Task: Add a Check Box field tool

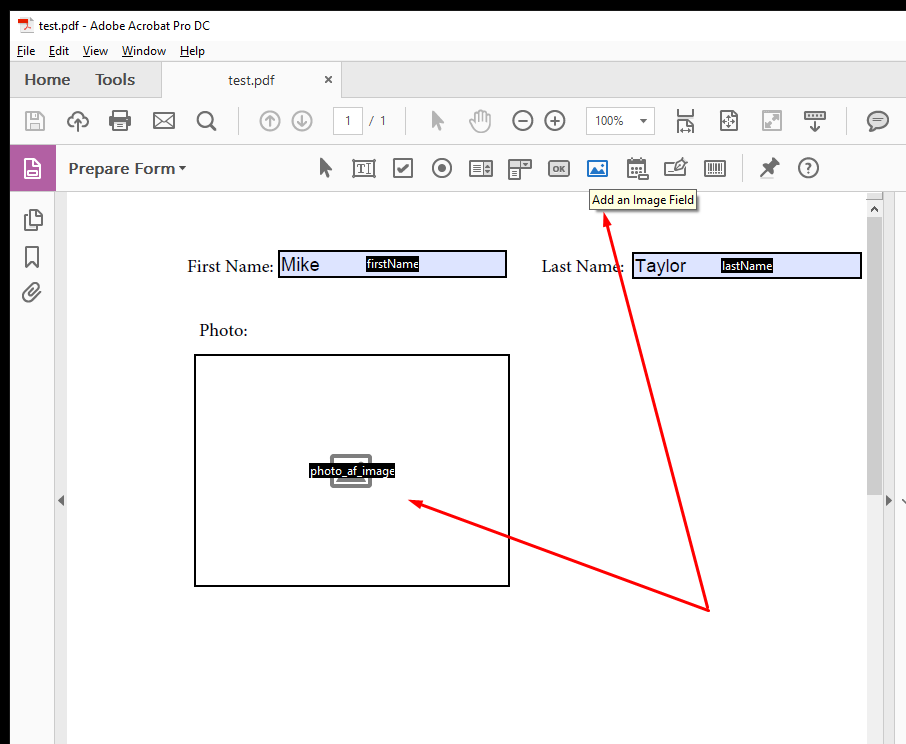Action: coord(403,169)
